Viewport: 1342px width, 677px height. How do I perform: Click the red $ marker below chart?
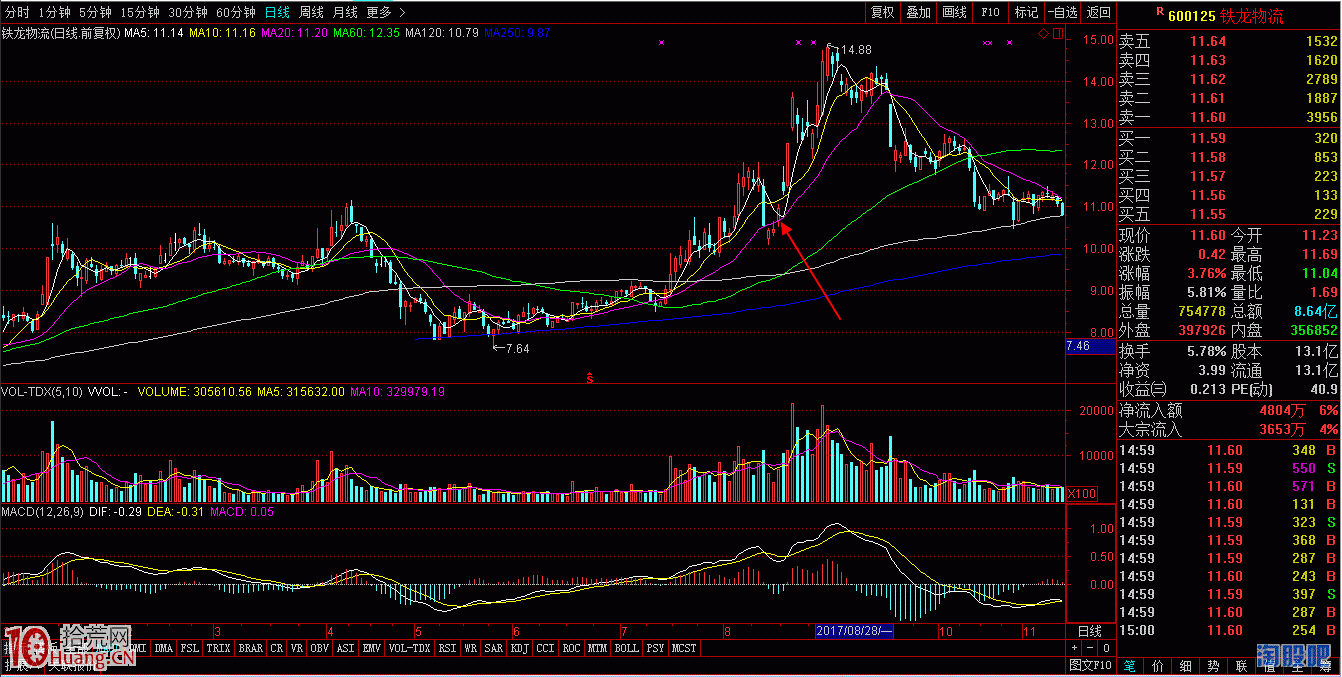click(x=590, y=378)
